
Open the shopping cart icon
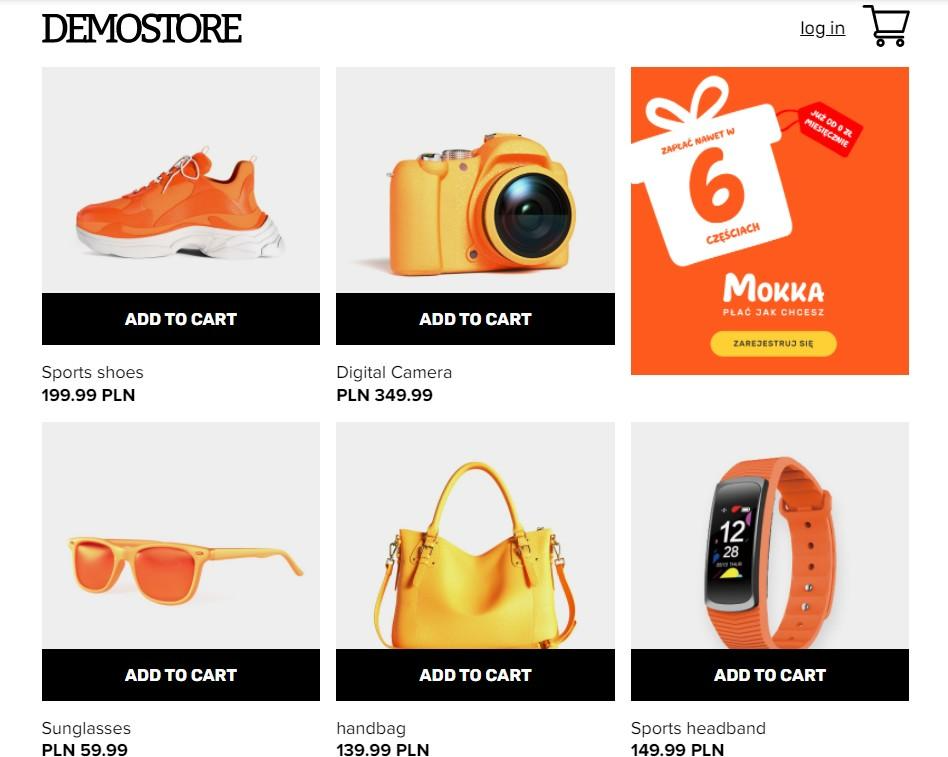(x=886, y=25)
